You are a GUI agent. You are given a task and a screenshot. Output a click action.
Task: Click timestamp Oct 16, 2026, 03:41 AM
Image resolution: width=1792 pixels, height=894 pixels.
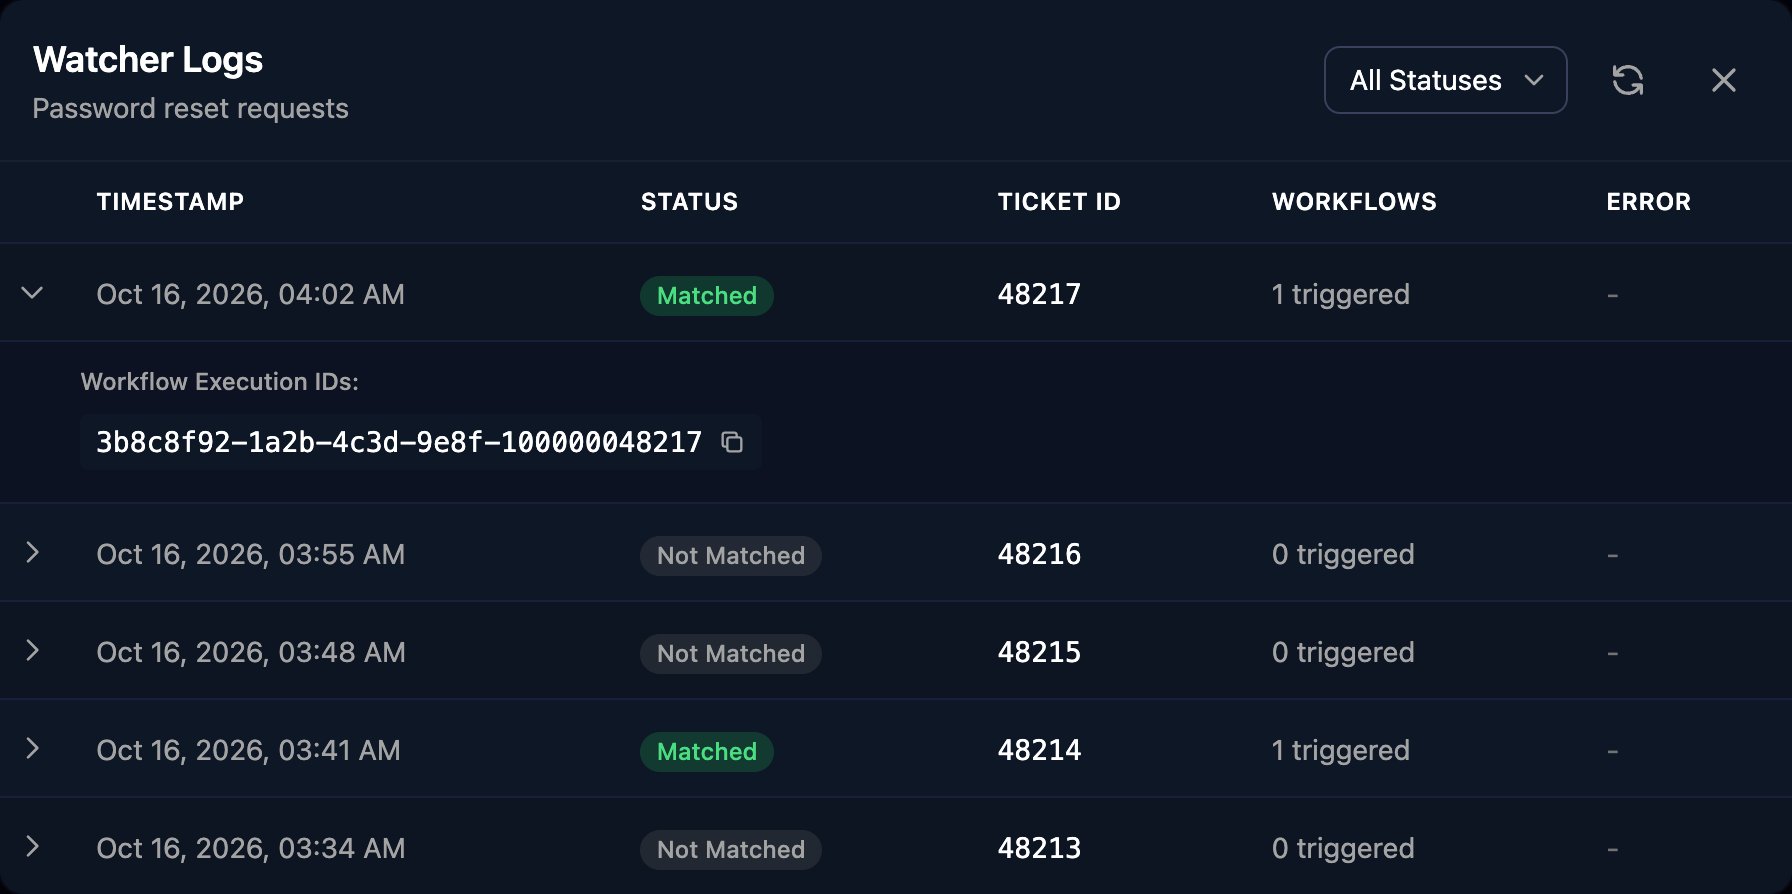pyautogui.click(x=248, y=750)
